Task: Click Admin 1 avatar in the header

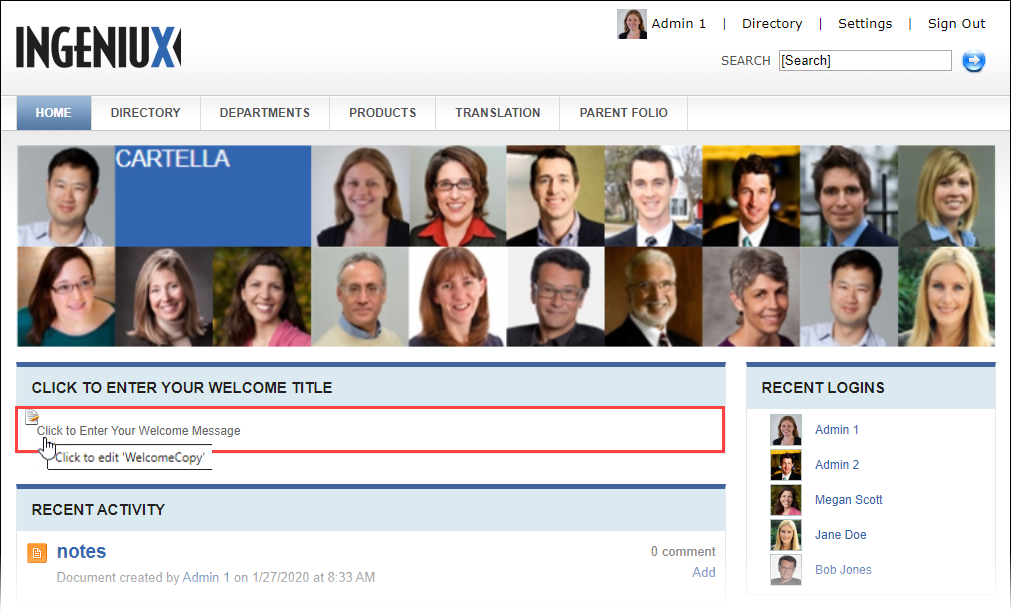Action: [632, 24]
